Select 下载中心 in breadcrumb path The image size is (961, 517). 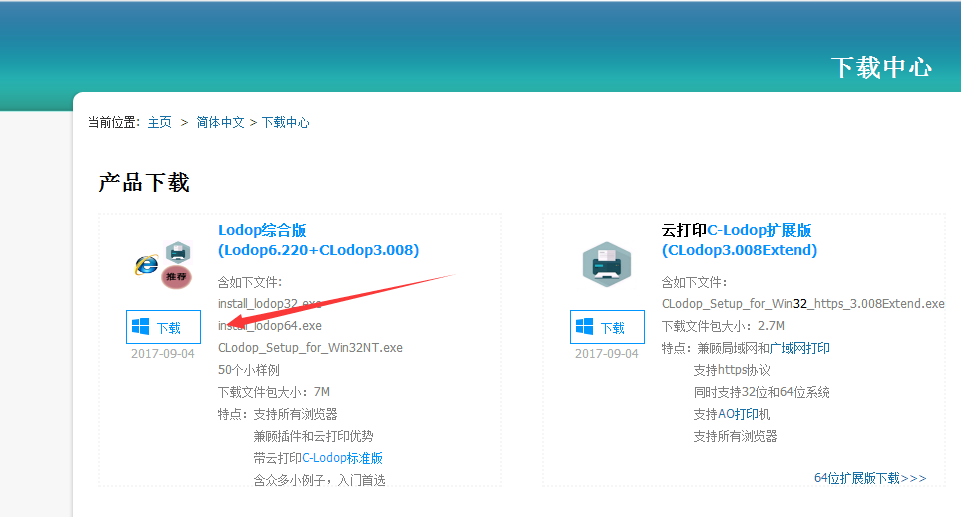coord(286,122)
